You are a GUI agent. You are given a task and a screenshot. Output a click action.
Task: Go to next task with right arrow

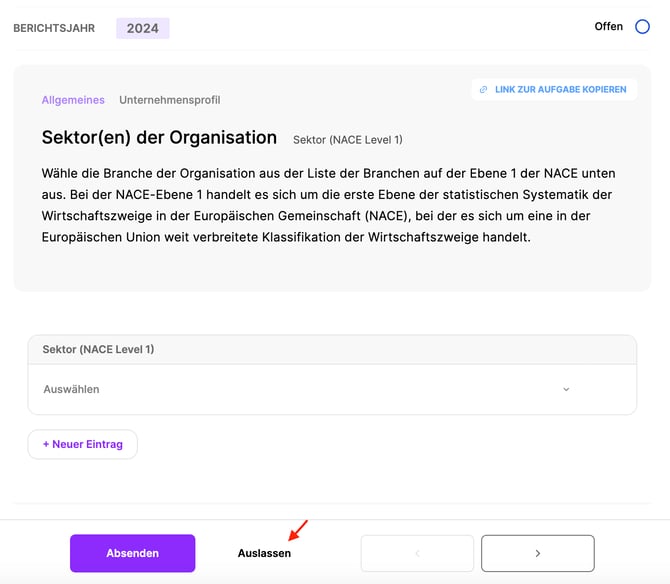click(537, 553)
